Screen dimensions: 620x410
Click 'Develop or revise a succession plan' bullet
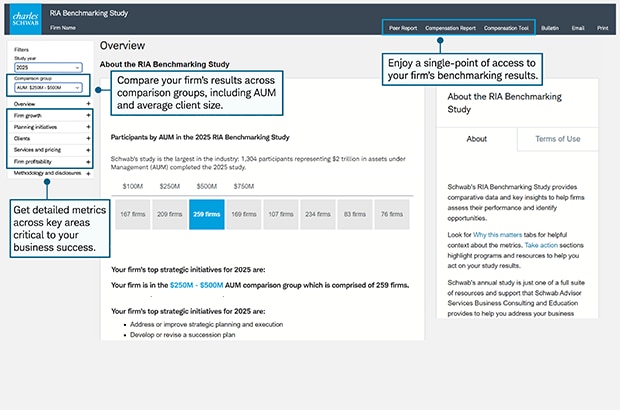(183, 335)
